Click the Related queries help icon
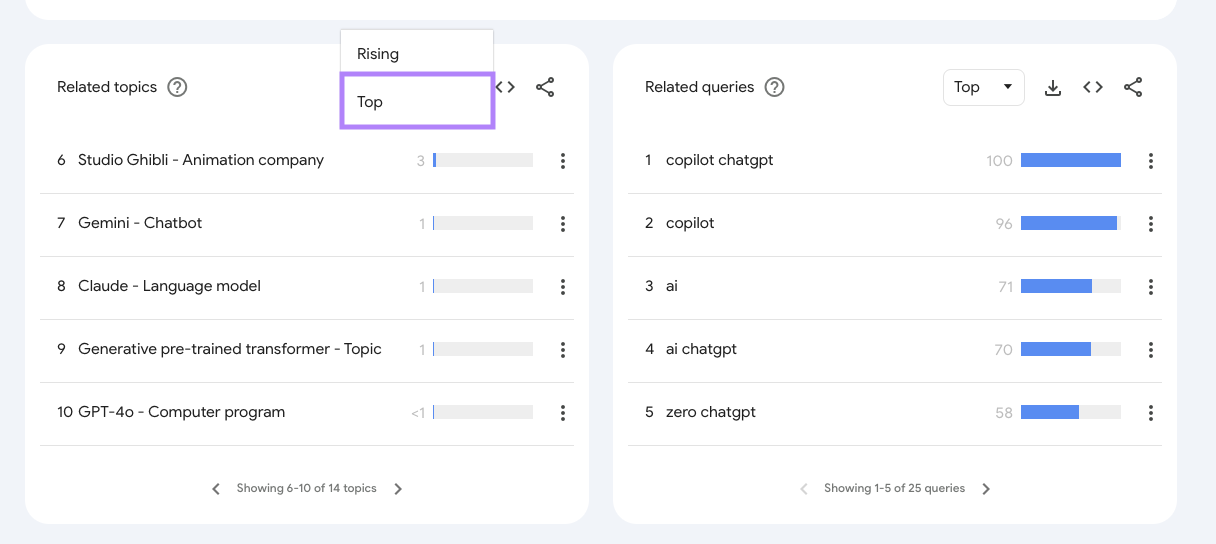This screenshot has height=544, width=1216. point(774,87)
